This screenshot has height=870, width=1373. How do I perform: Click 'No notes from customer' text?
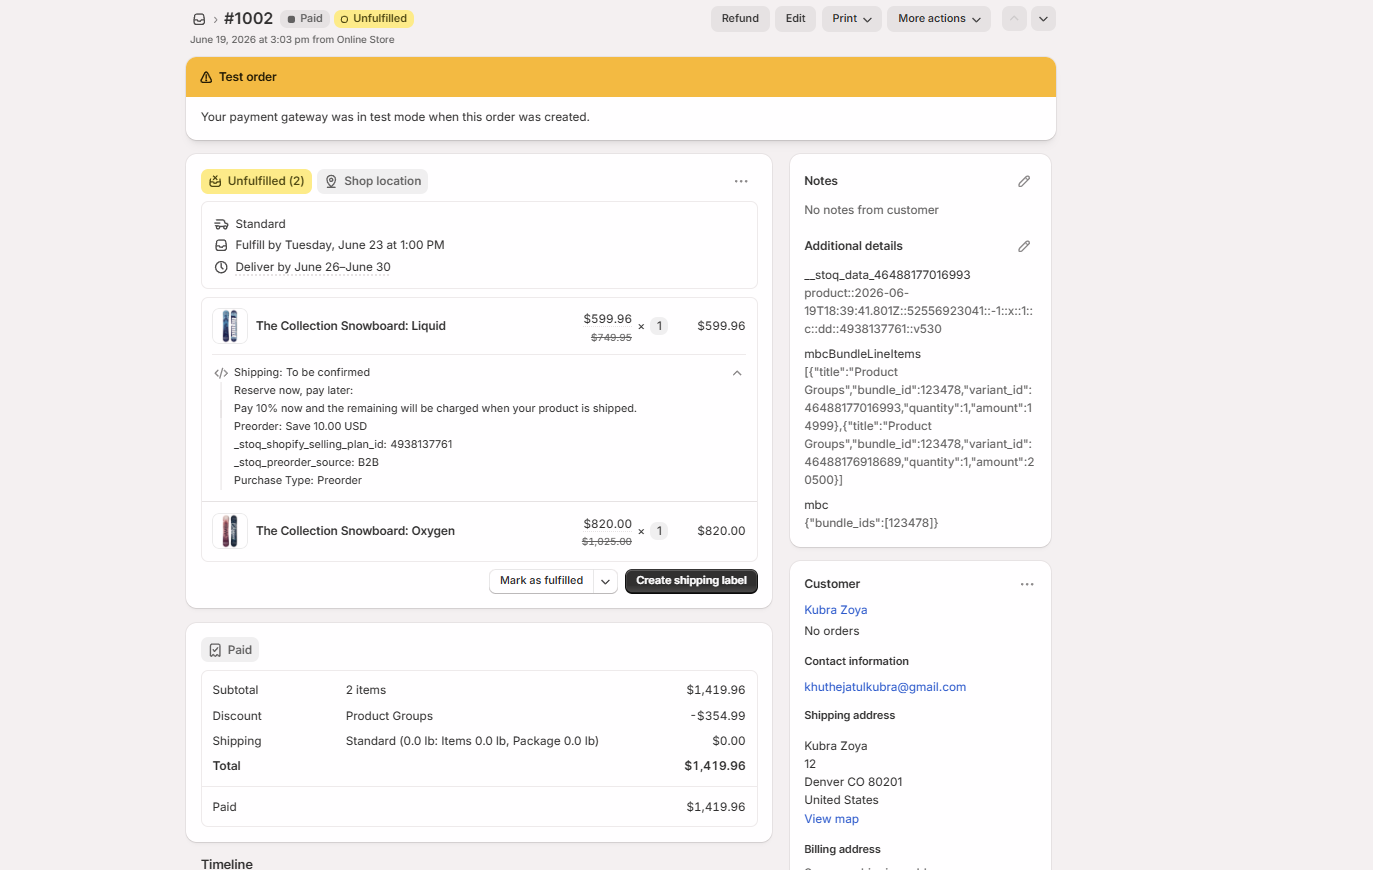[x=871, y=210]
